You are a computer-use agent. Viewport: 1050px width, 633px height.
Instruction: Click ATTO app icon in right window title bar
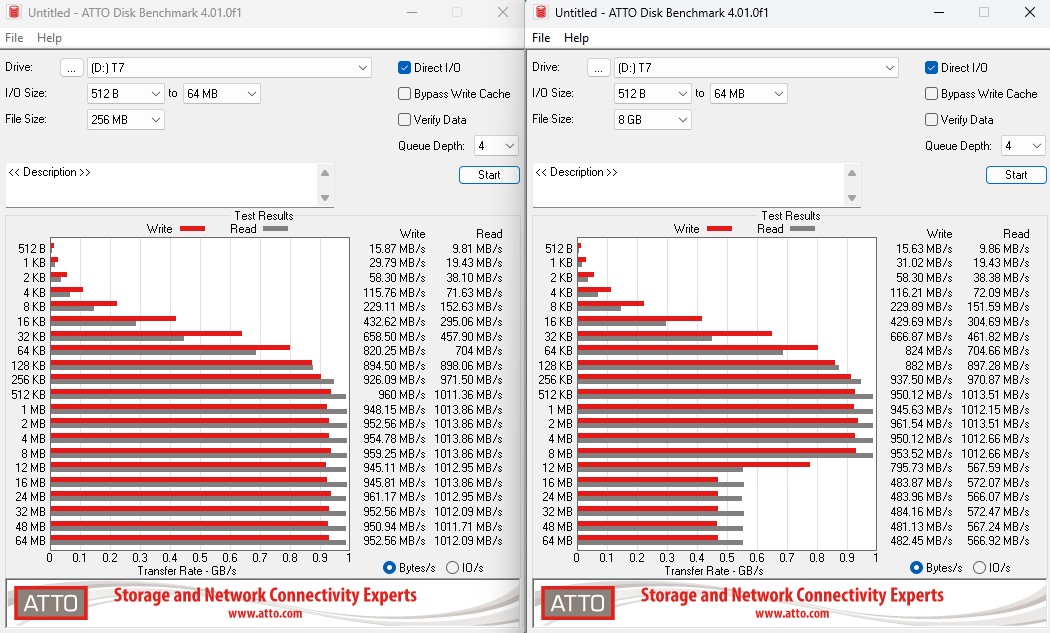[540, 12]
